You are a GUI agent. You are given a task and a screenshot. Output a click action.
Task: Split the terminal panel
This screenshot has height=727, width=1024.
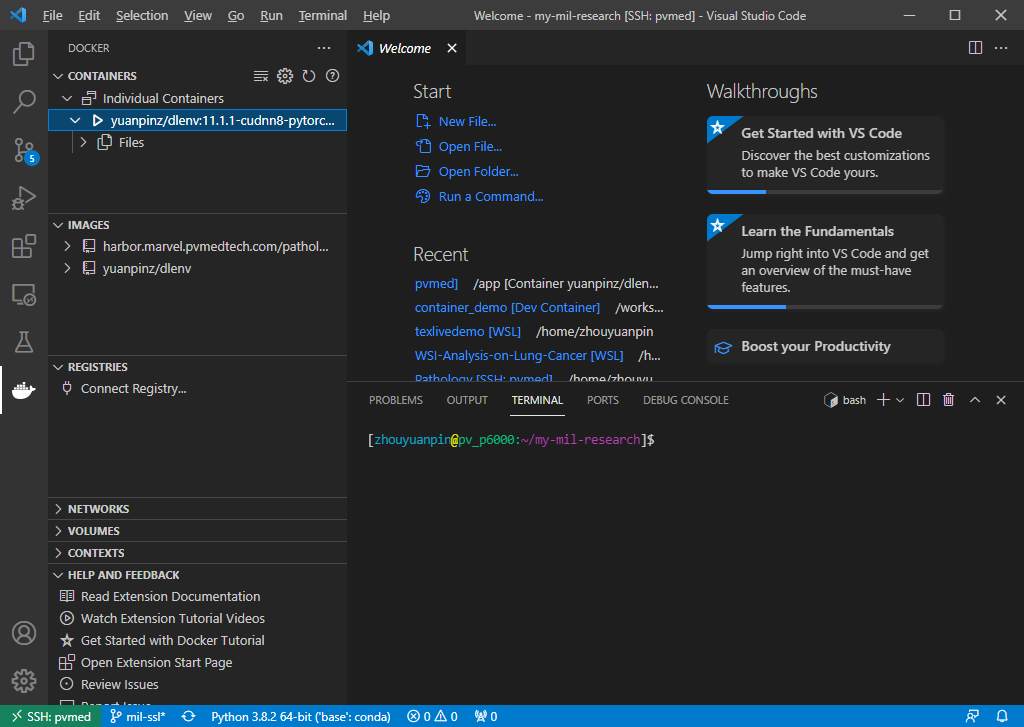point(923,400)
